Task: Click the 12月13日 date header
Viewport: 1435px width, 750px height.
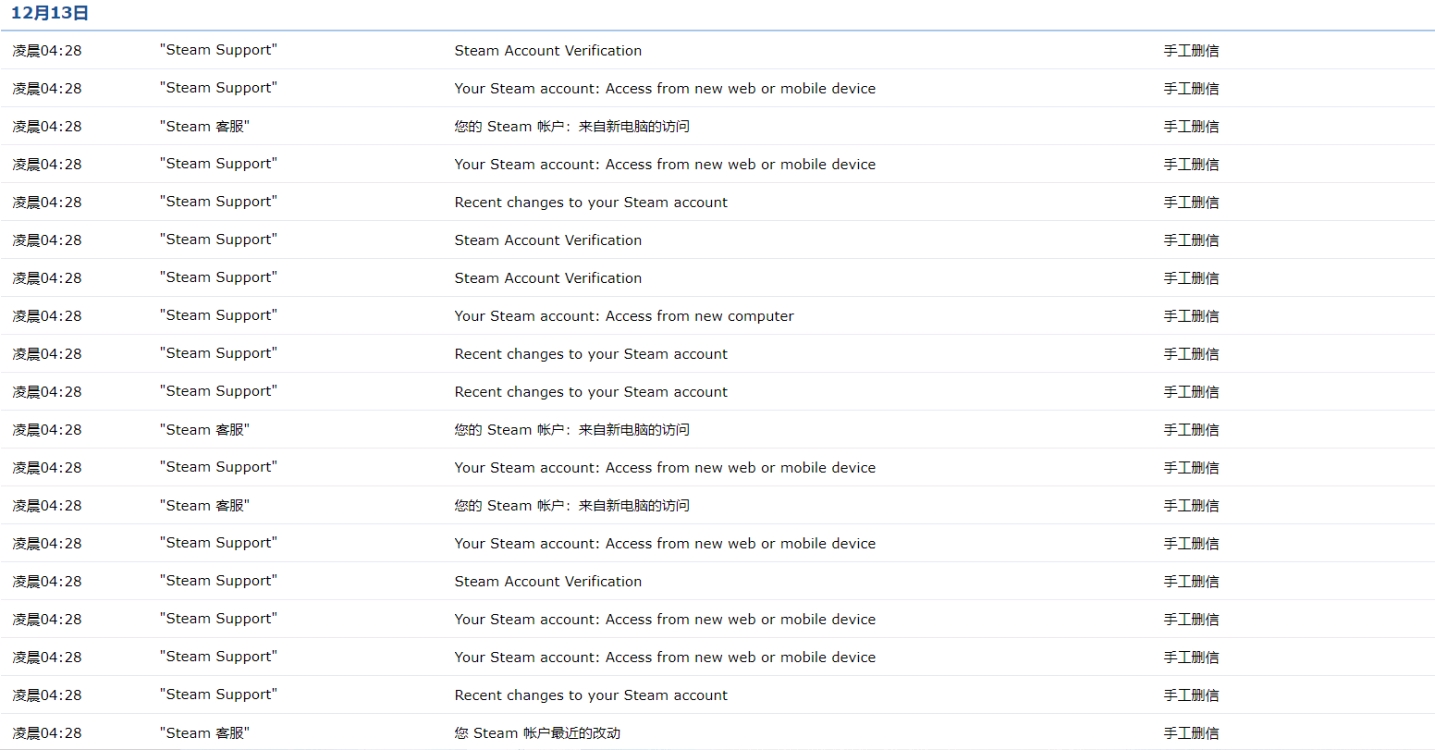Action: point(50,13)
